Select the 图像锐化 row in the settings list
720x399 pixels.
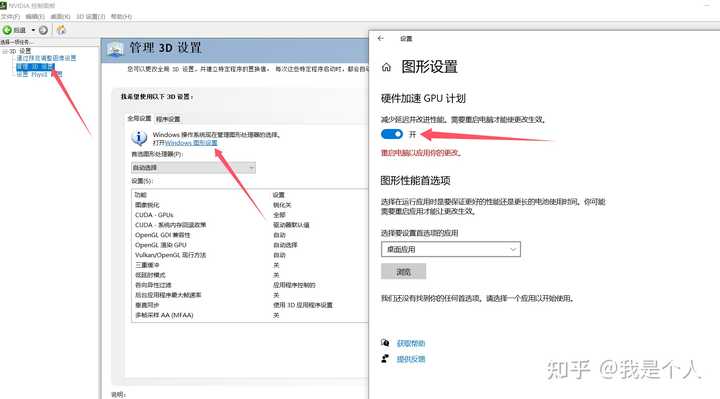(249, 205)
